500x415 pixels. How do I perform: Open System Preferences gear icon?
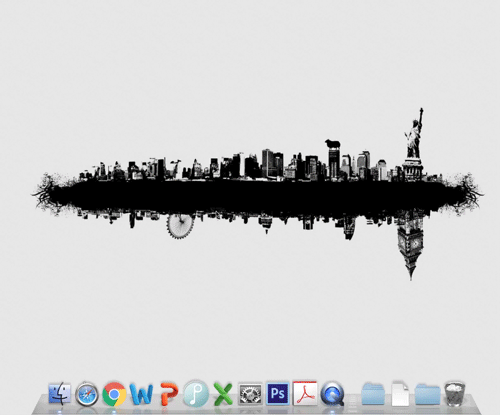(x=251, y=394)
